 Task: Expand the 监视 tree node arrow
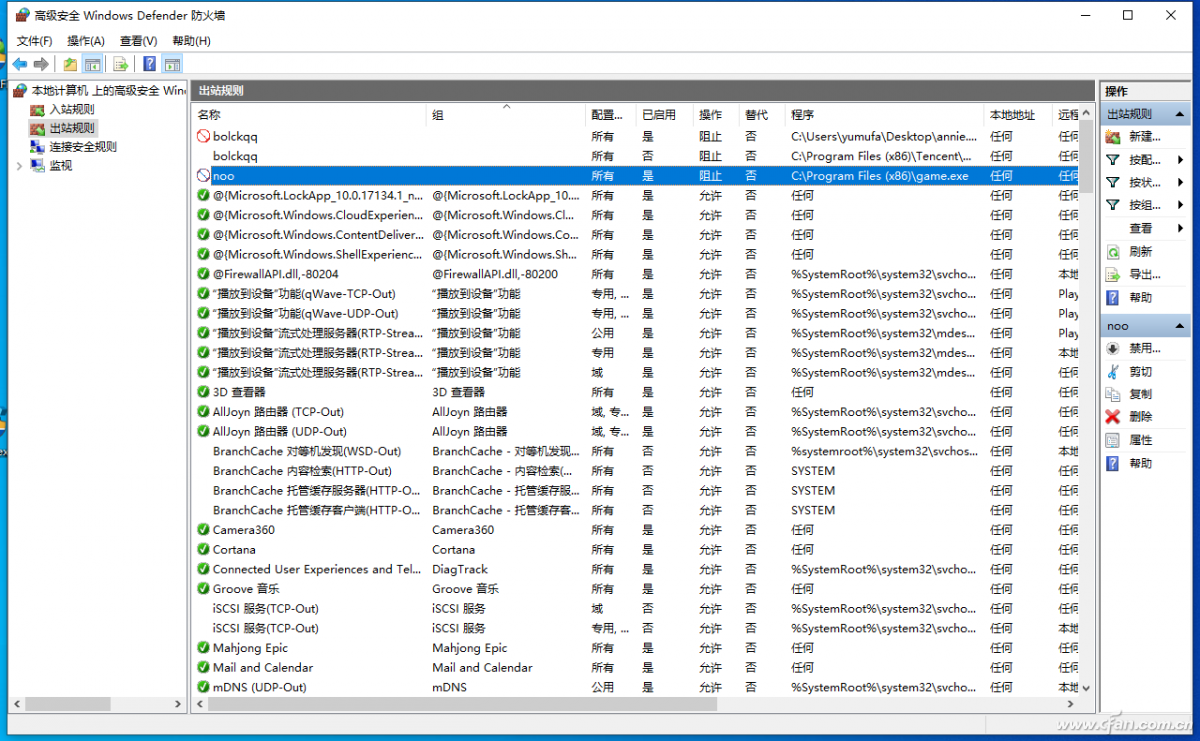click(x=19, y=166)
